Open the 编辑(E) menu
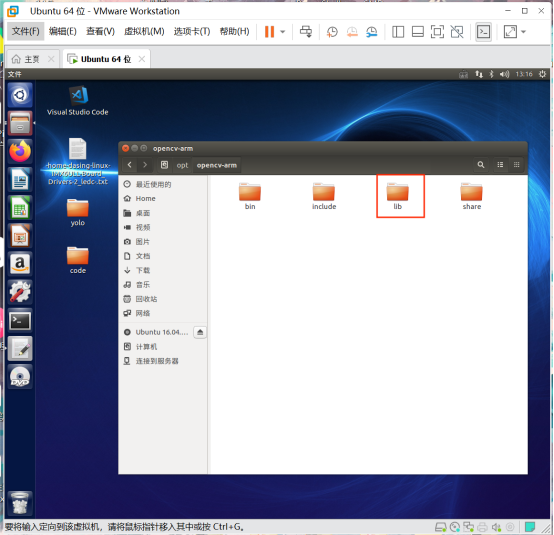 point(63,31)
